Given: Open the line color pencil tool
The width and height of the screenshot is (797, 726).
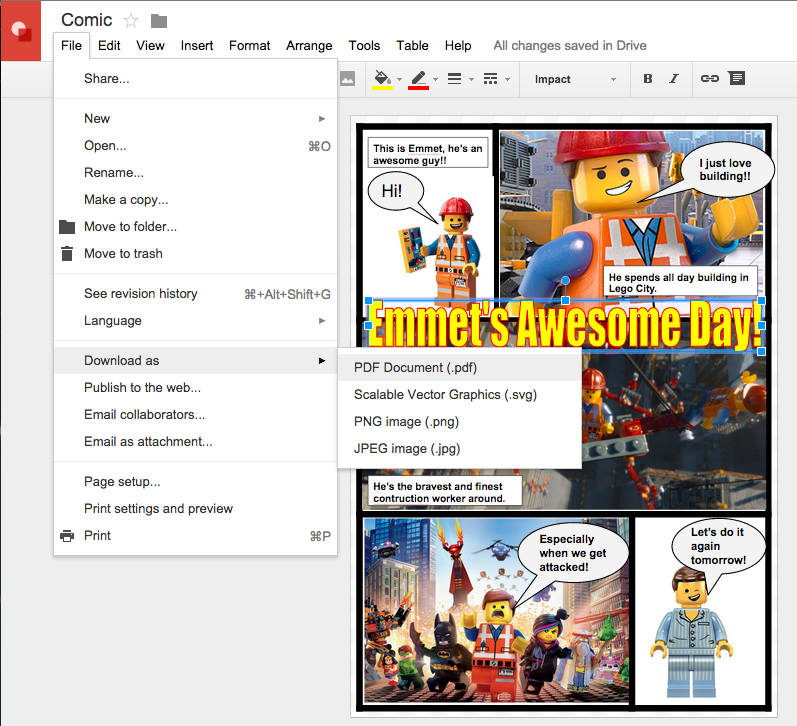Looking at the screenshot, I should 418,78.
